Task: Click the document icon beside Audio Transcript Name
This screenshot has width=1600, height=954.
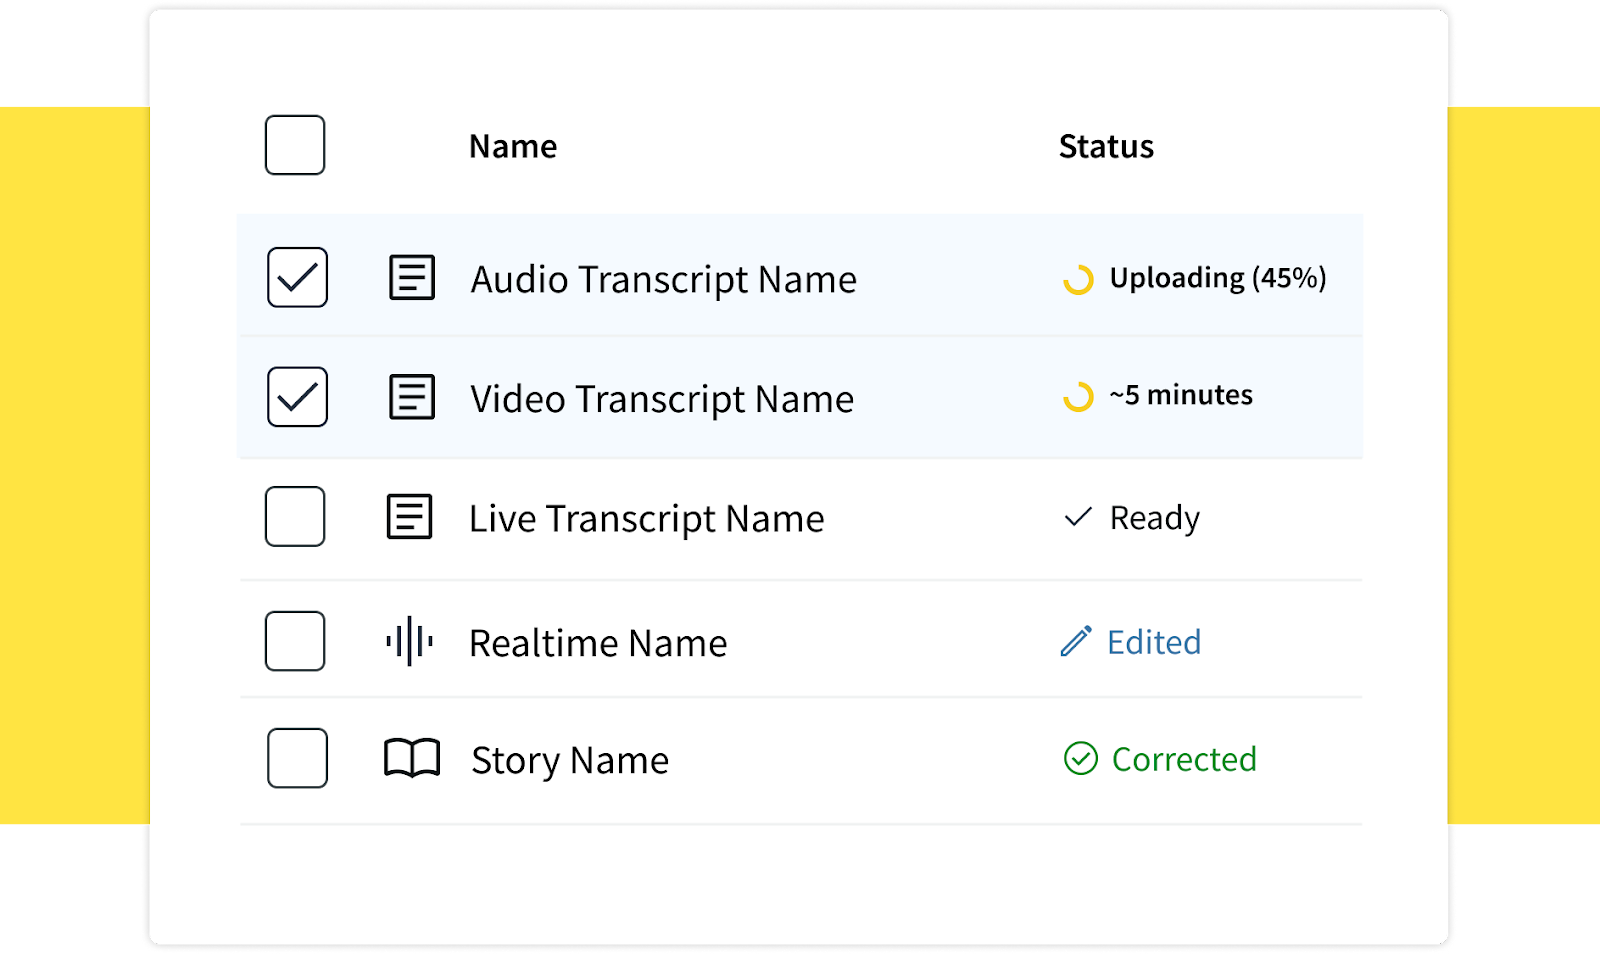Action: click(x=411, y=278)
